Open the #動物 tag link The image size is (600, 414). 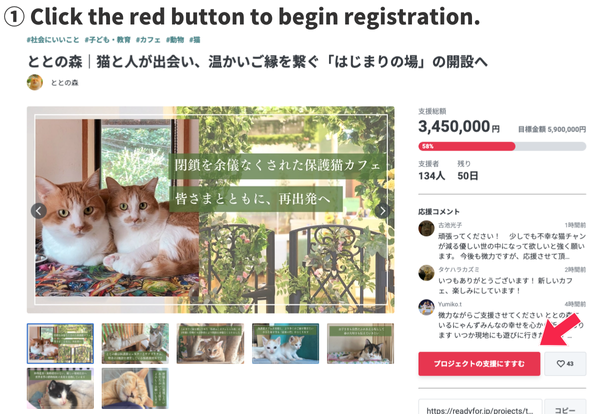(175, 40)
